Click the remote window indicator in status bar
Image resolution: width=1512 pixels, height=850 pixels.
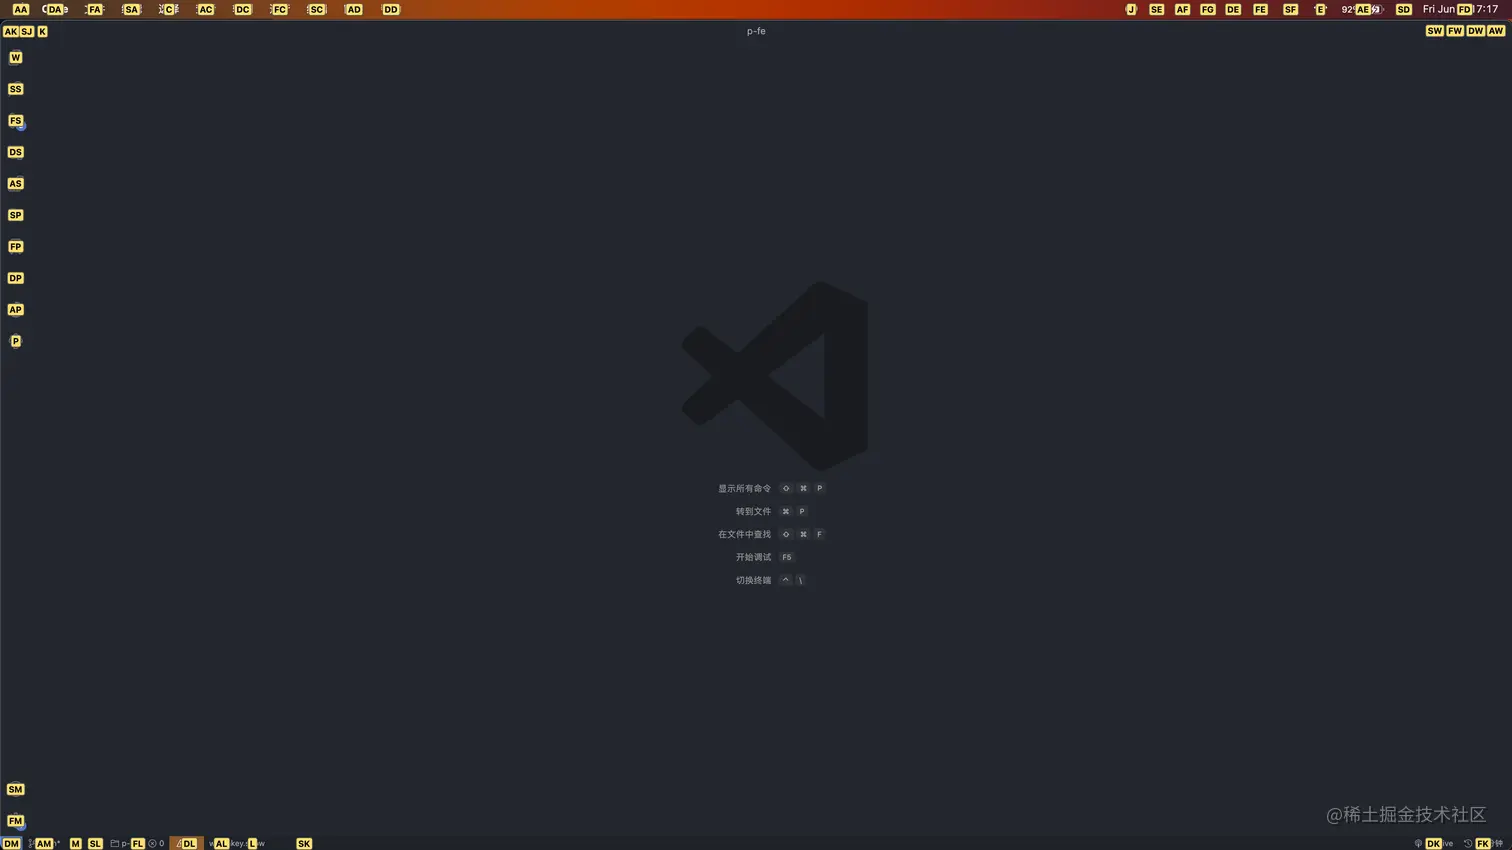[11, 843]
